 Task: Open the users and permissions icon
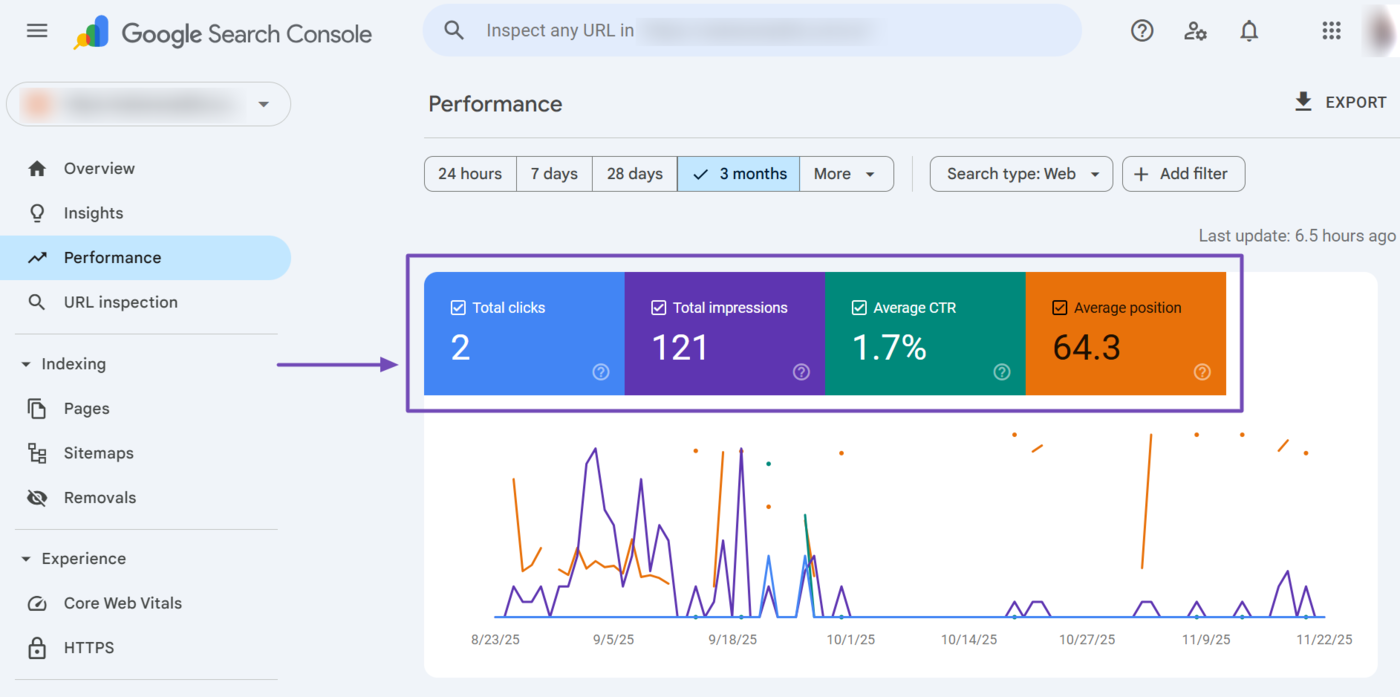[1195, 31]
